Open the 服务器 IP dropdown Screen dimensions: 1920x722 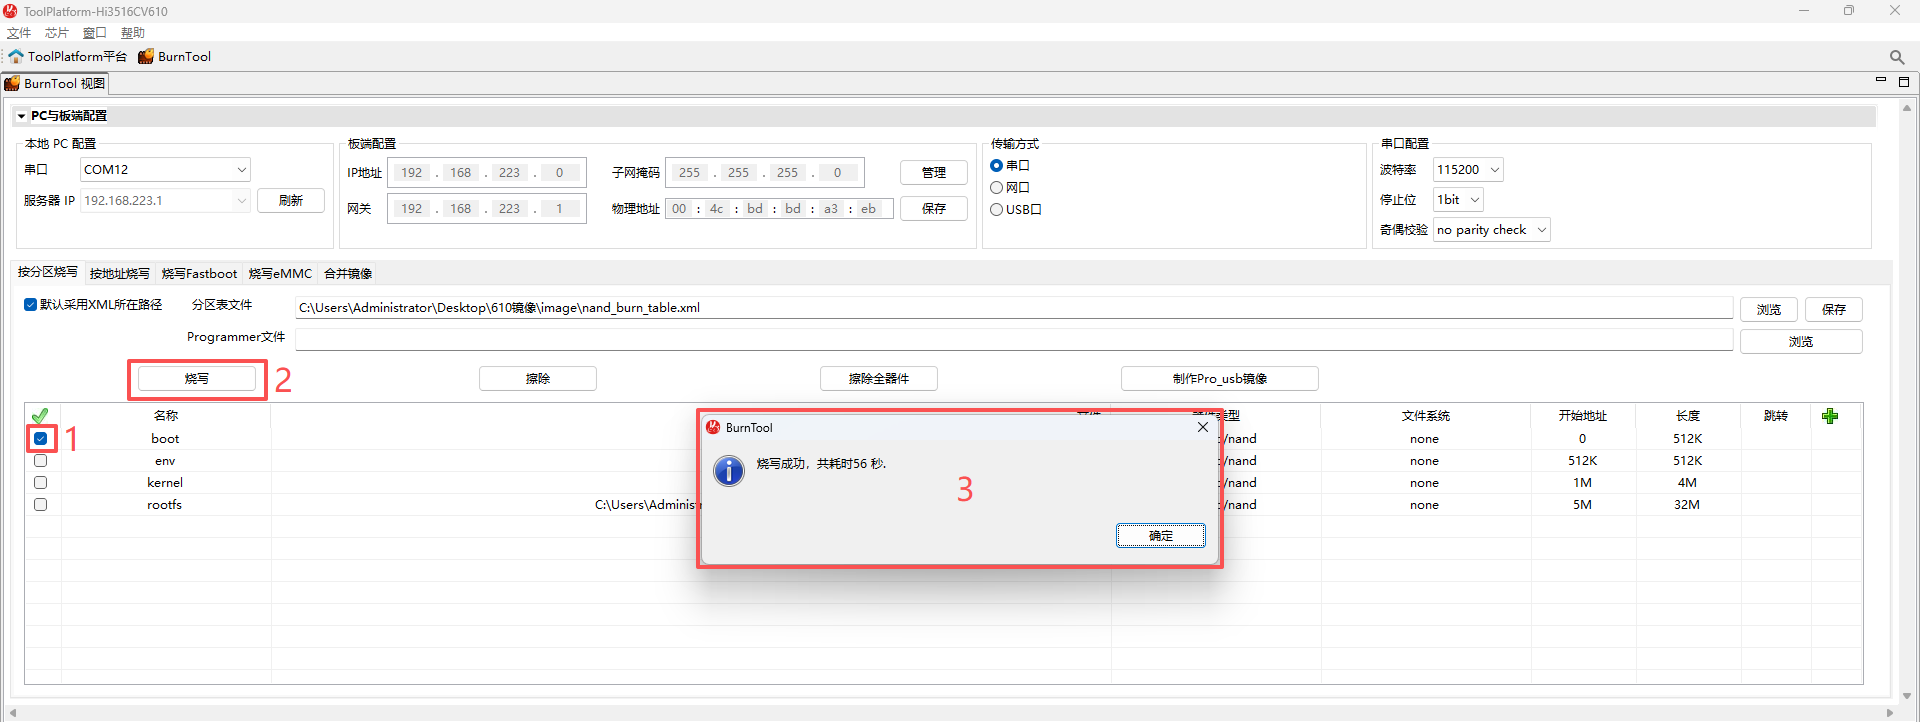(x=165, y=200)
